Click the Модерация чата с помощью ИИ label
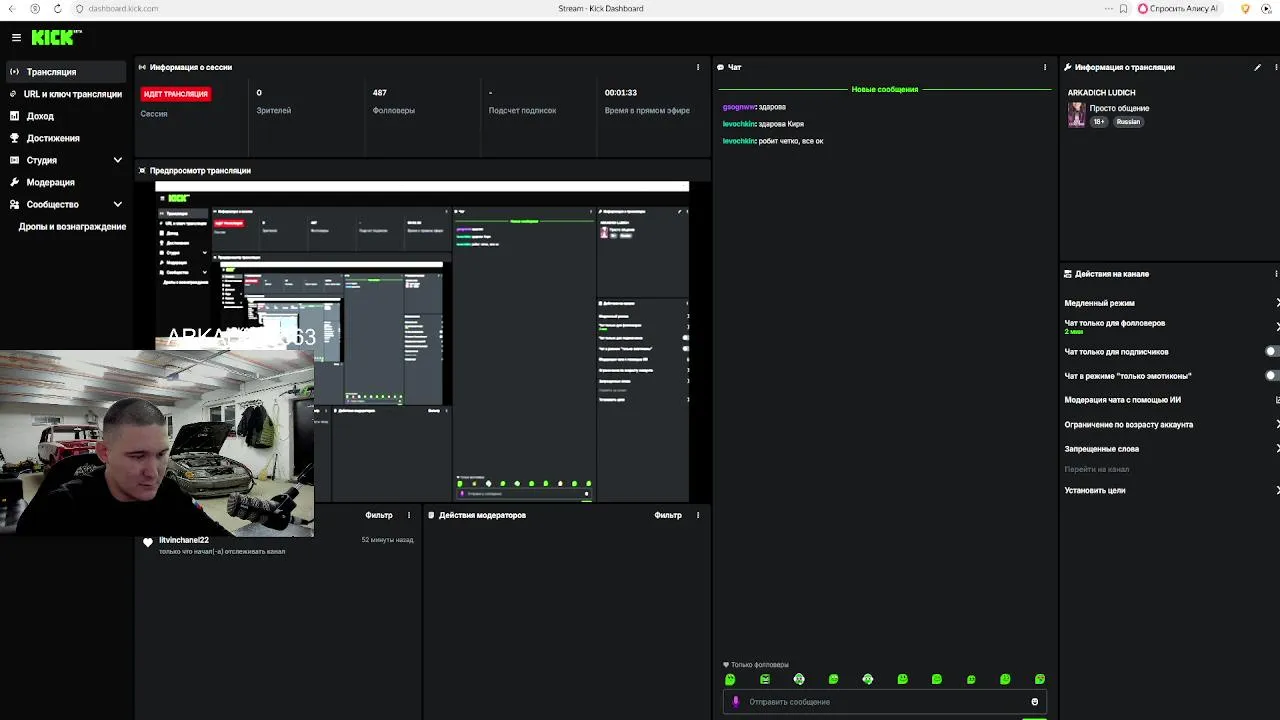Viewport: 1280px width, 720px height. click(x=1122, y=400)
